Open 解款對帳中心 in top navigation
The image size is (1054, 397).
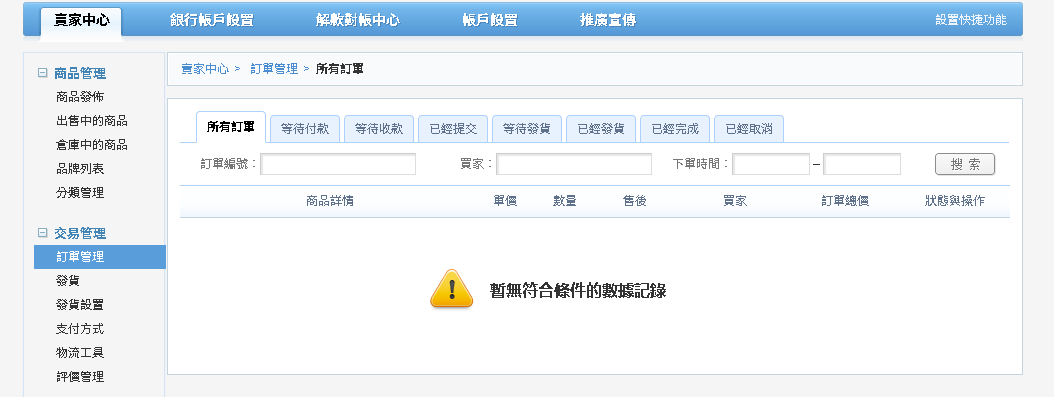click(358, 20)
